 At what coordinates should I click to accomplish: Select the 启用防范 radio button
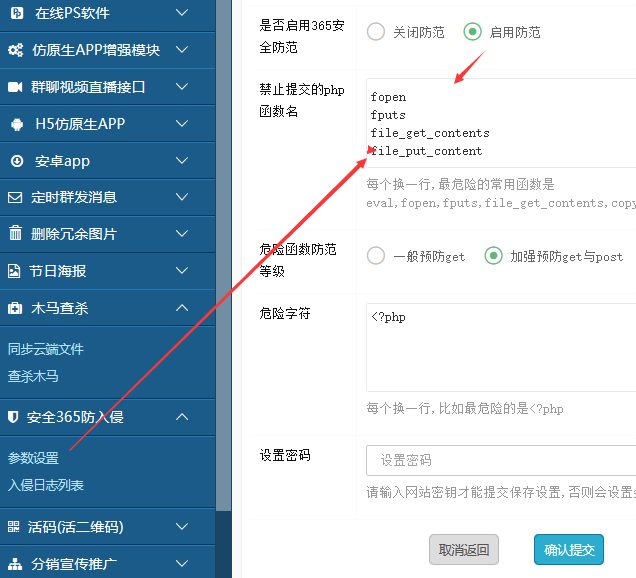click(473, 32)
